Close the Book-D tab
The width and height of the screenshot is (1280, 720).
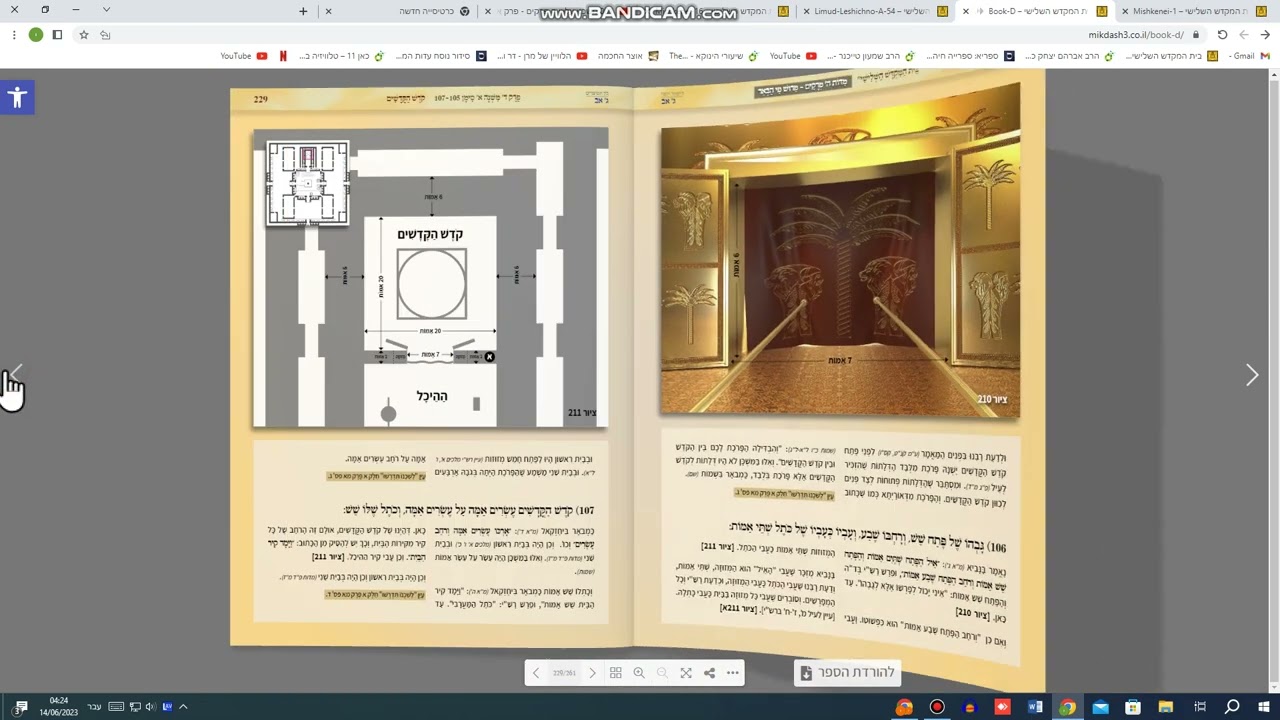tap(965, 11)
